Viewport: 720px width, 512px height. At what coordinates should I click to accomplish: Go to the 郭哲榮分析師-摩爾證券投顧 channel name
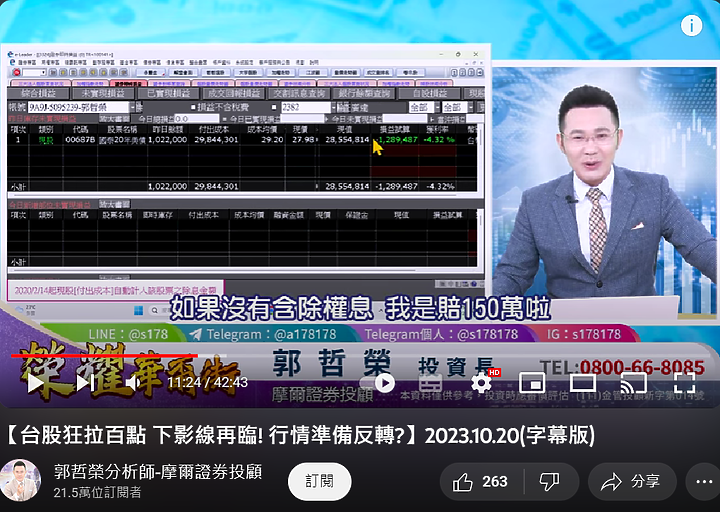point(158,472)
